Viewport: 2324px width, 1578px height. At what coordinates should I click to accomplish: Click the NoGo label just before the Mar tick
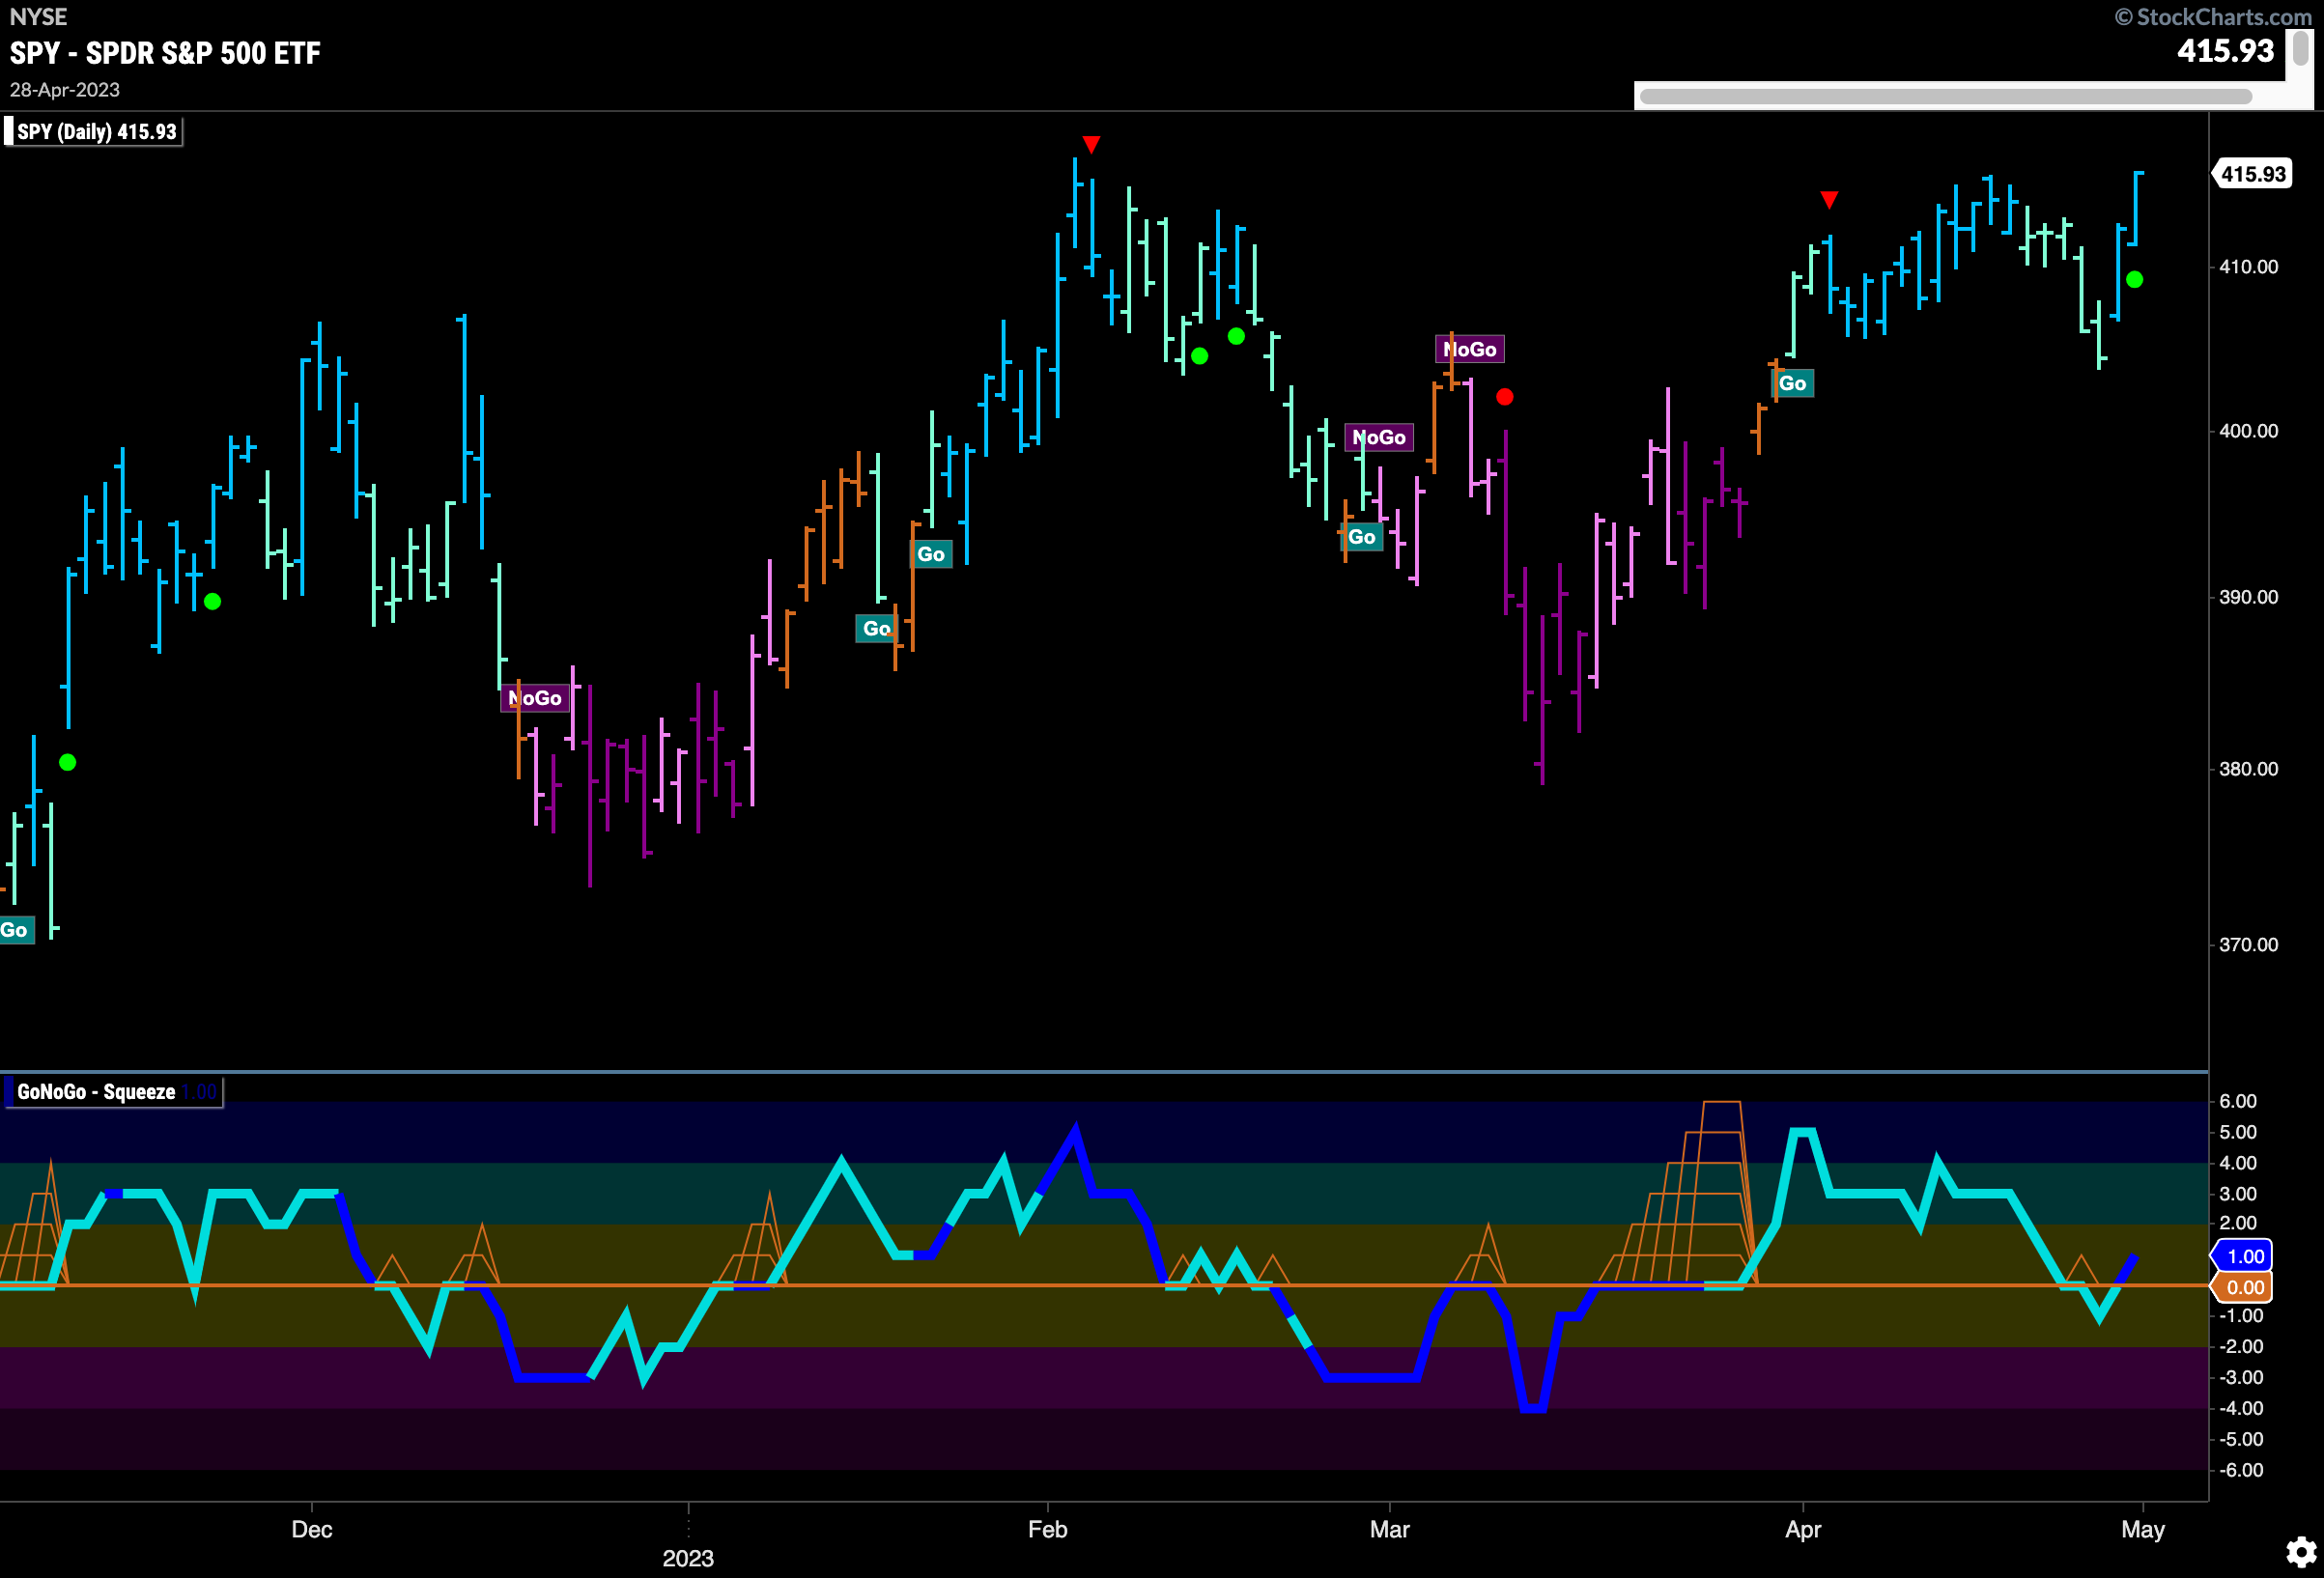1379,437
